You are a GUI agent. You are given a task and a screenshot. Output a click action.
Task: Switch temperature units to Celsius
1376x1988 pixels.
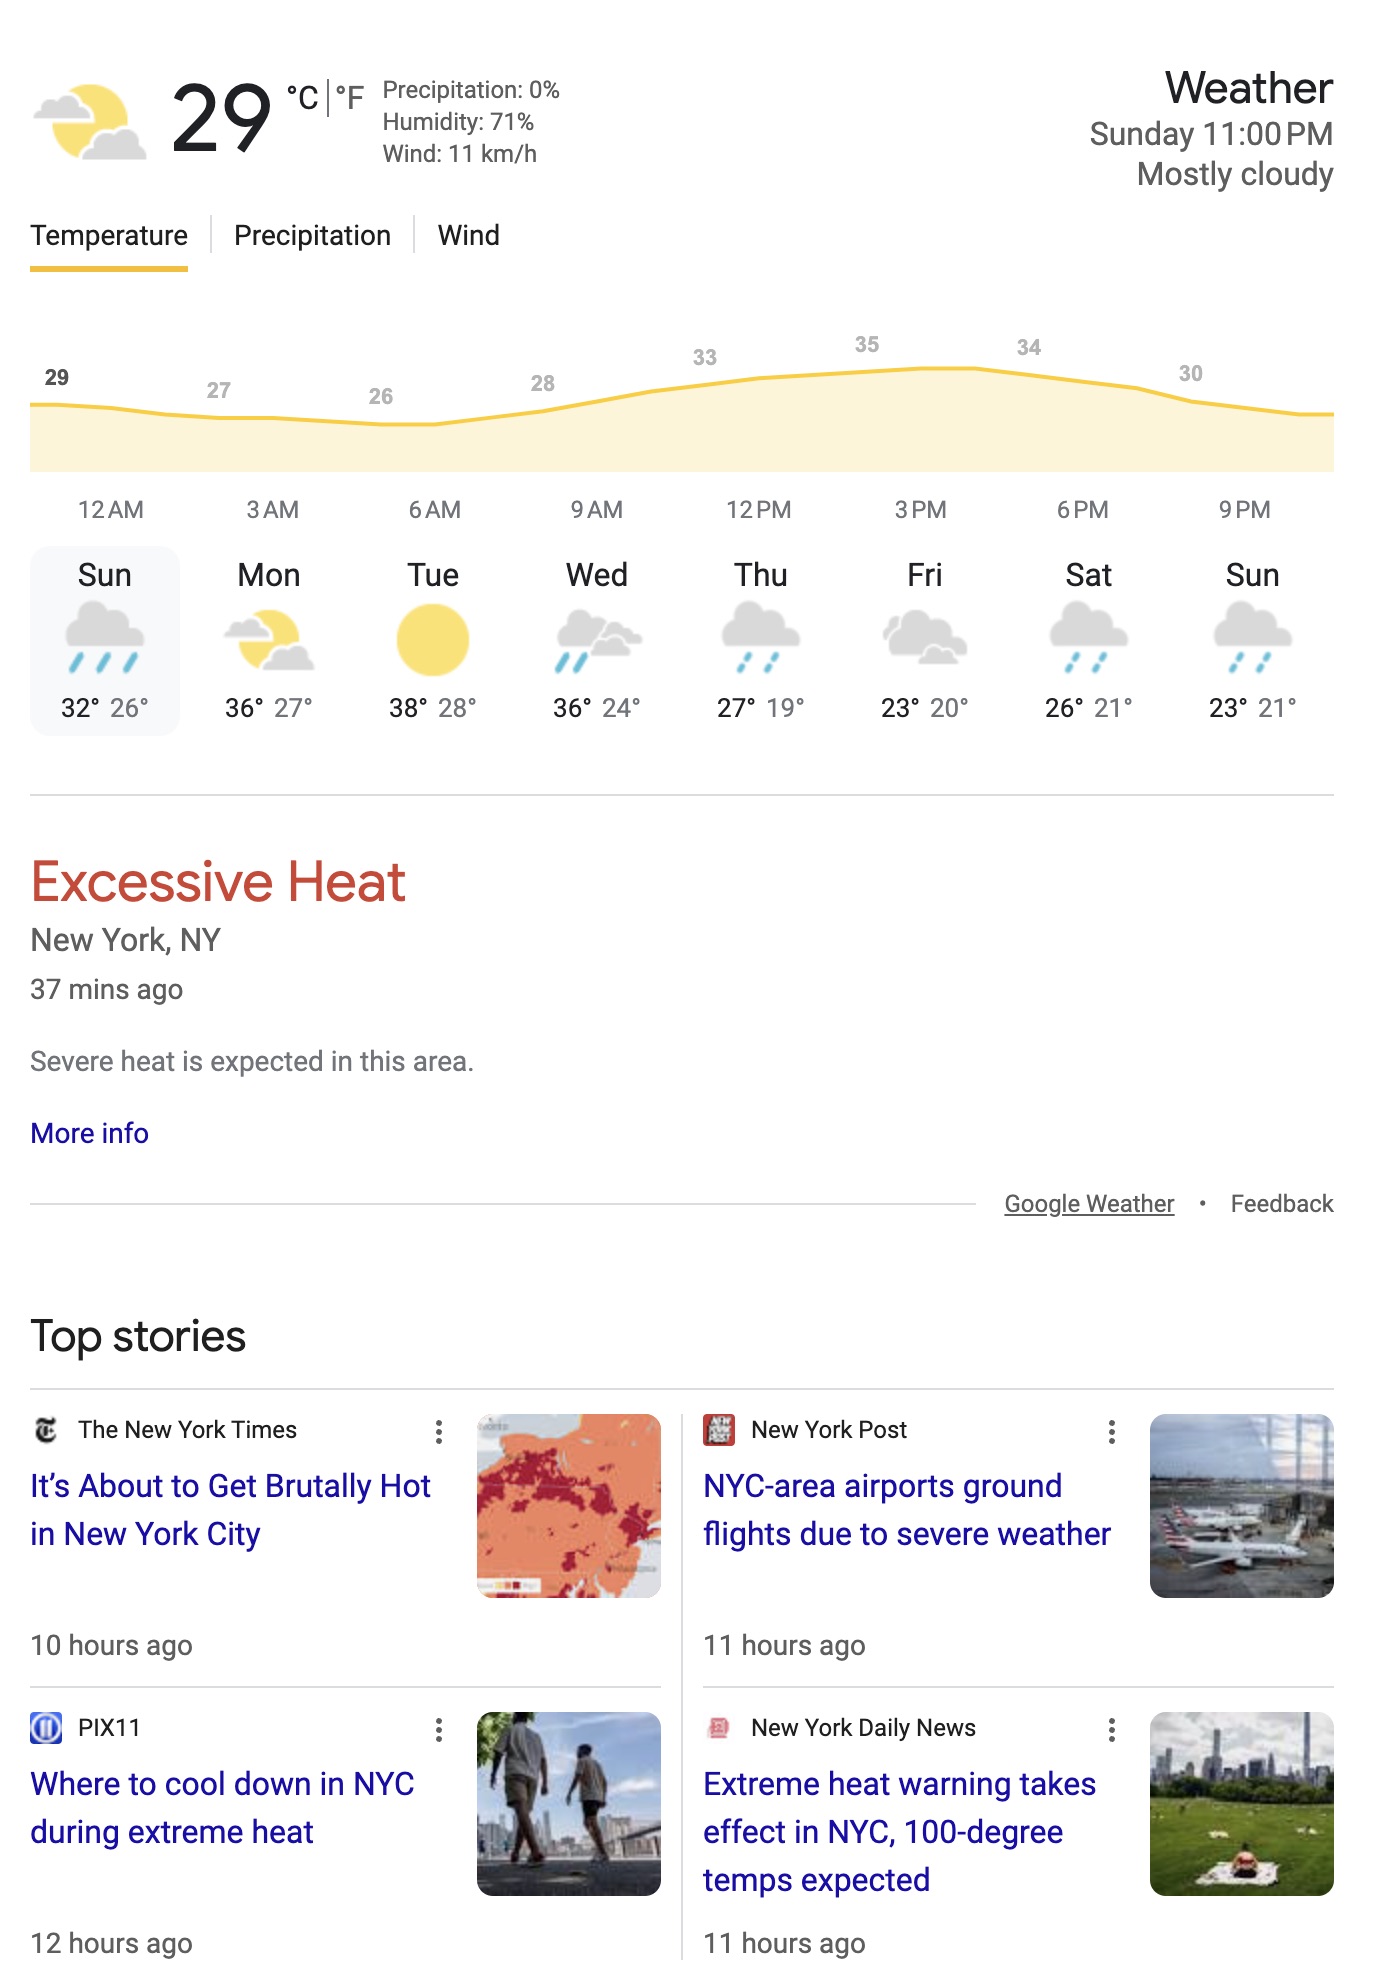302,97
